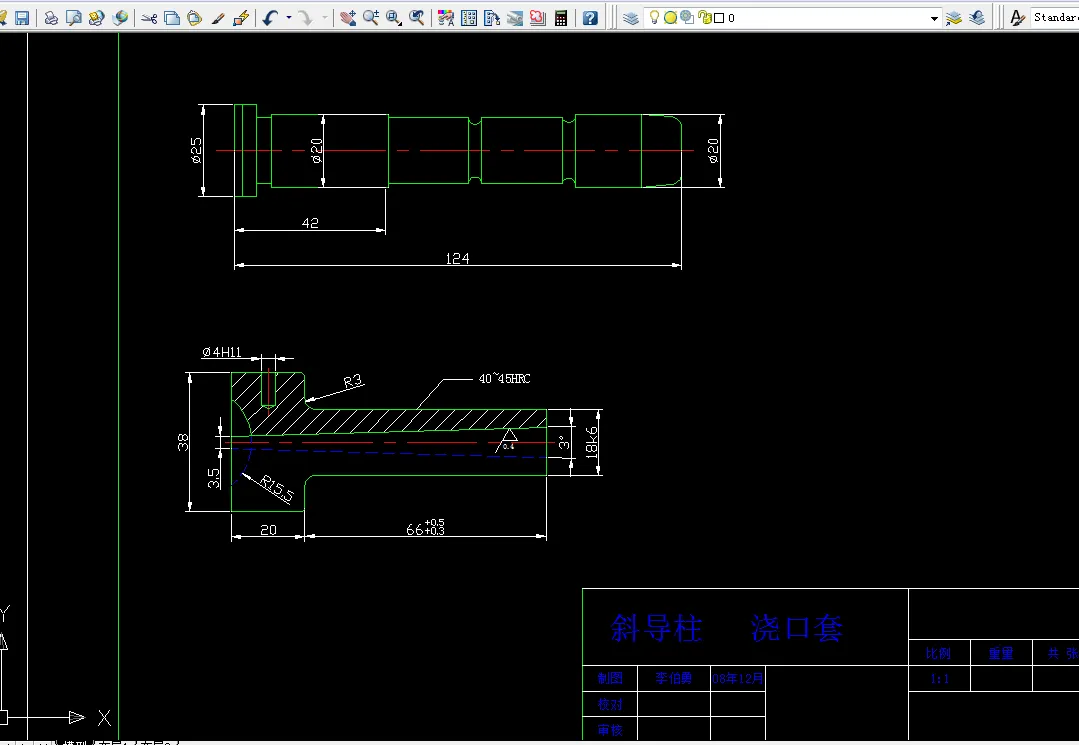The width and height of the screenshot is (1079, 745).
Task: Click the UCS origin icon square
Action: [2, 717]
